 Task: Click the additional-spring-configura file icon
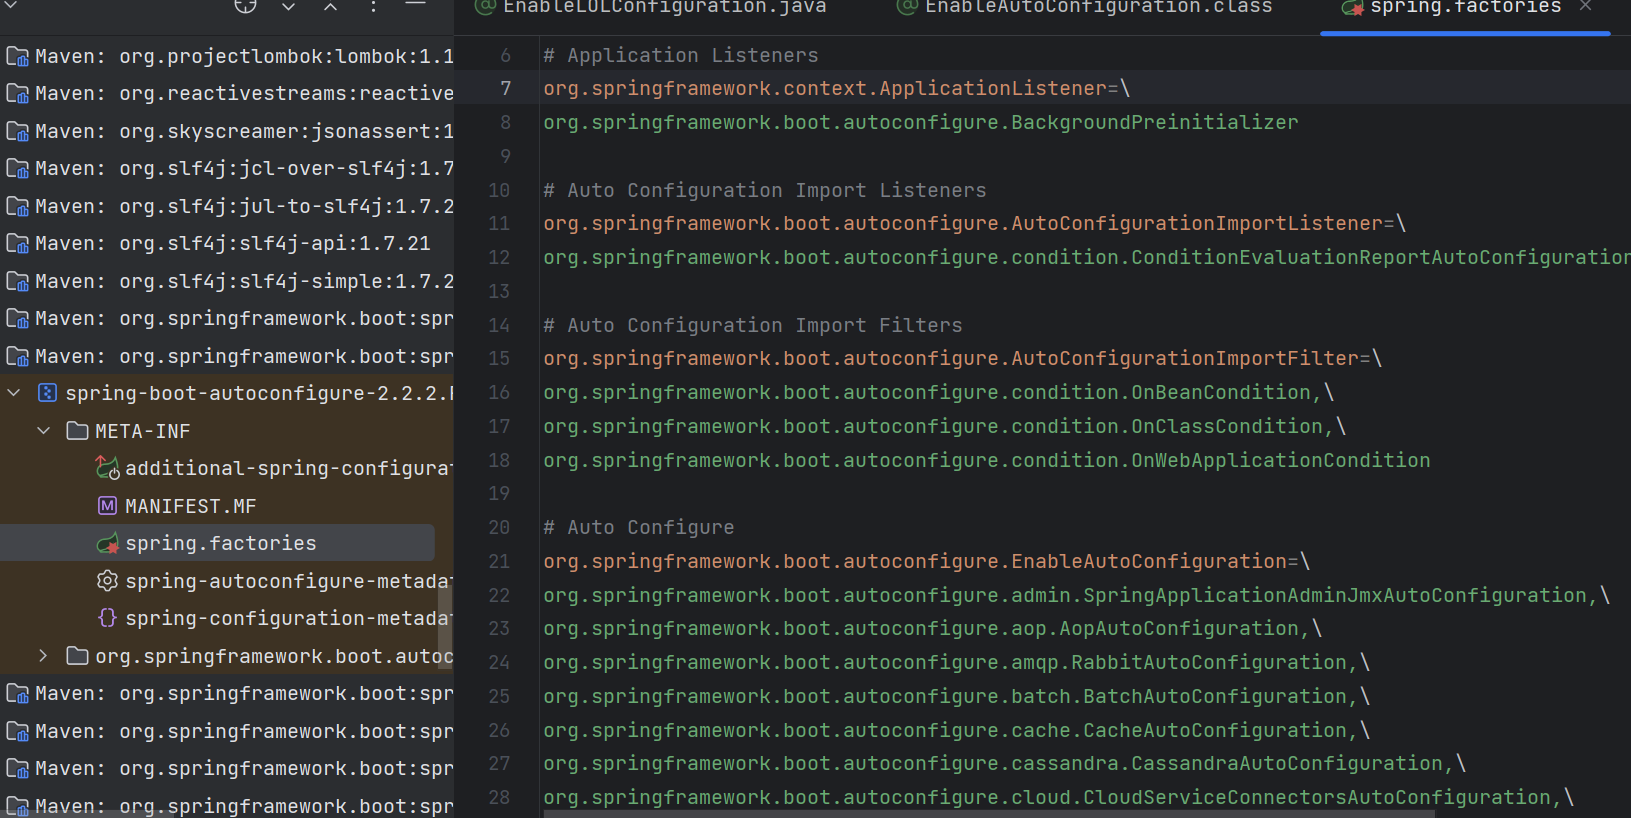click(107, 468)
